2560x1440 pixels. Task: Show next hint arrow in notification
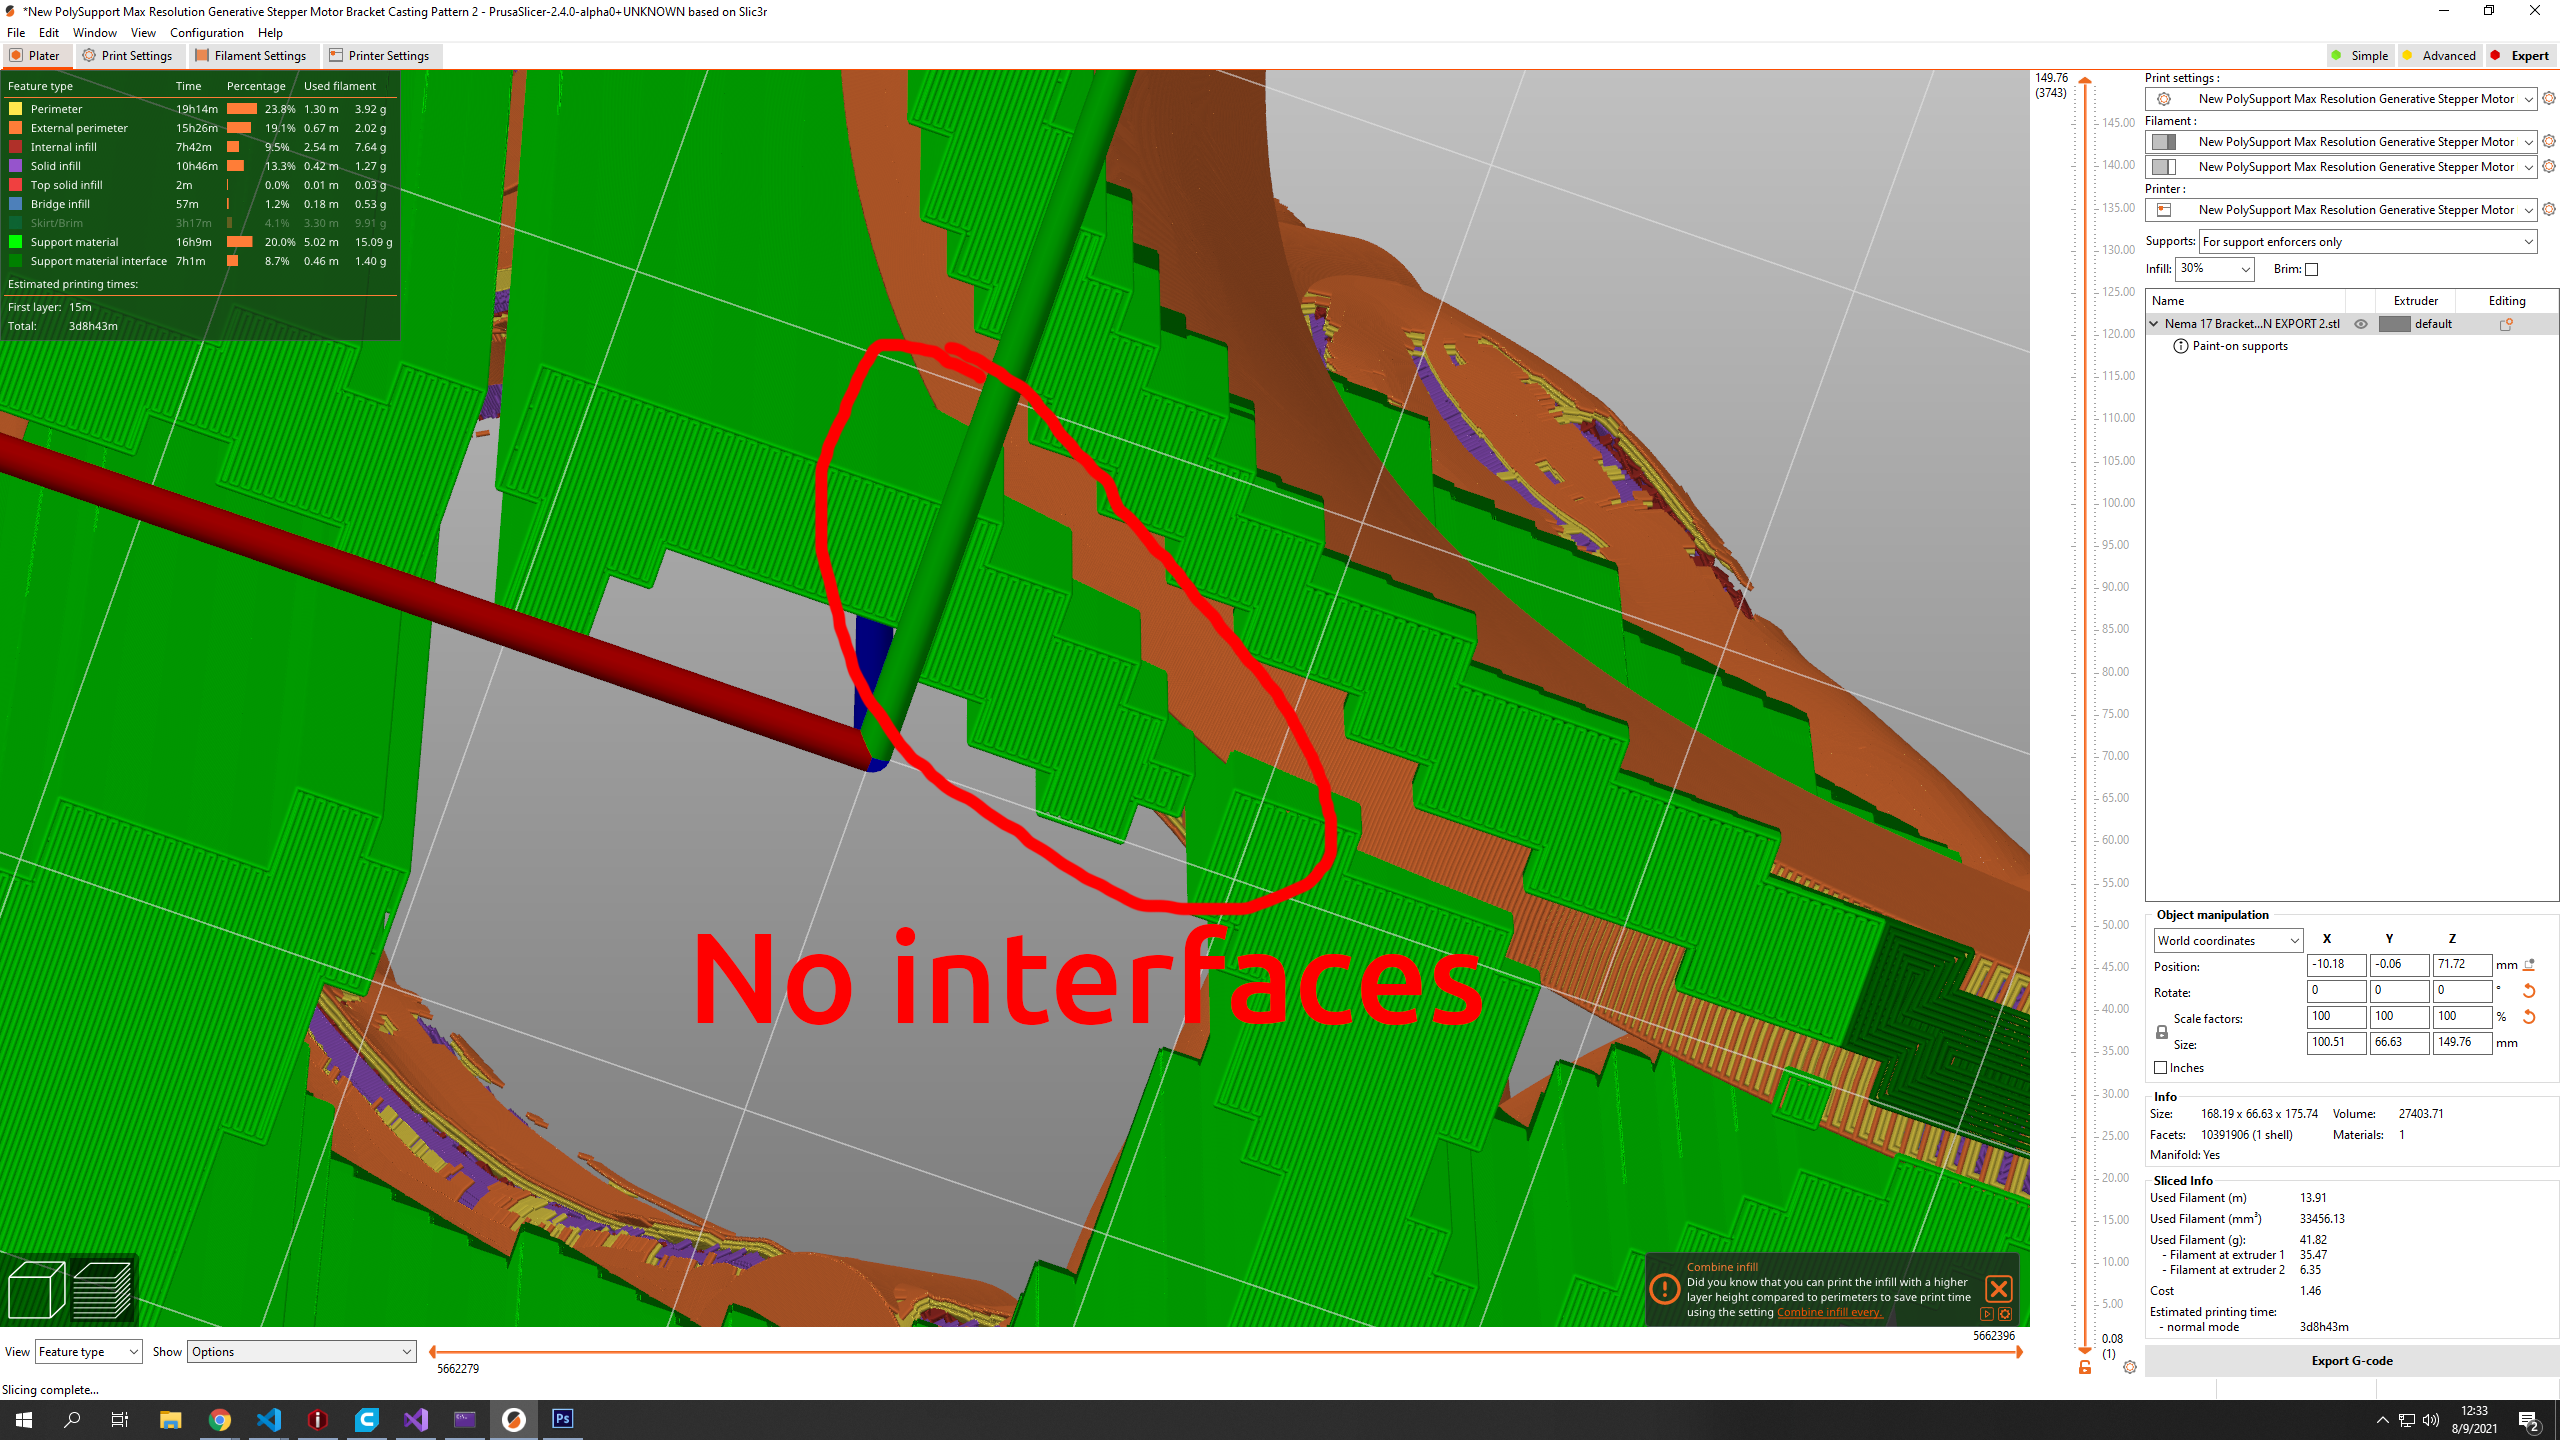1987,1314
